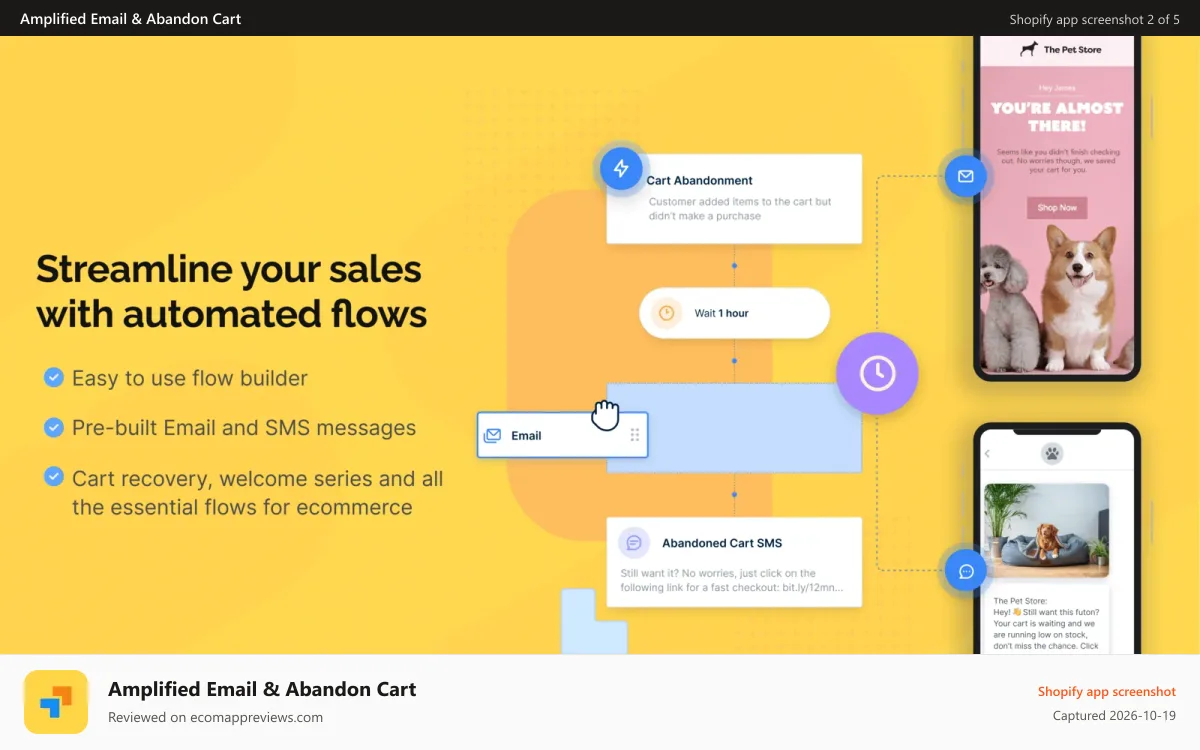Click the dog bed photo in the SMS preview
This screenshot has width=1200, height=750.
click(x=1046, y=530)
